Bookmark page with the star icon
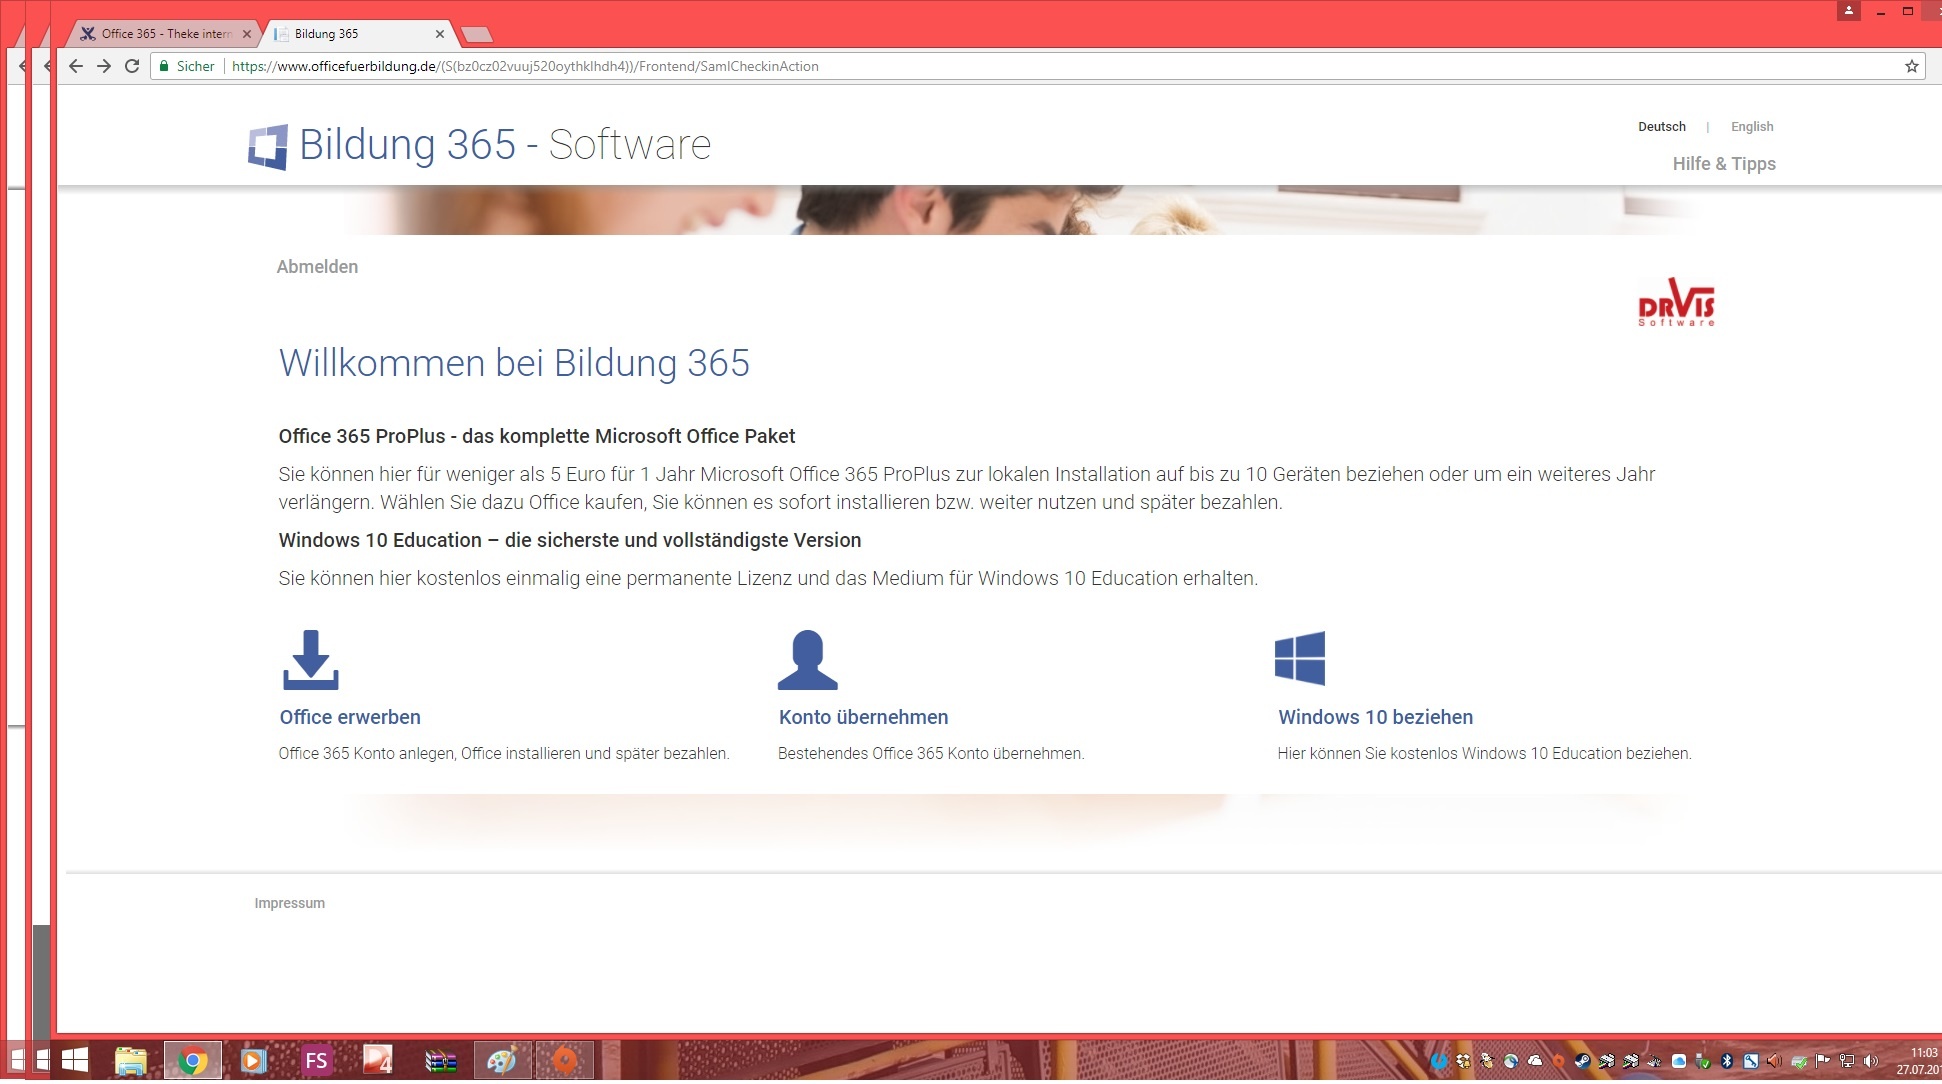1942x1084 pixels. (x=1911, y=66)
